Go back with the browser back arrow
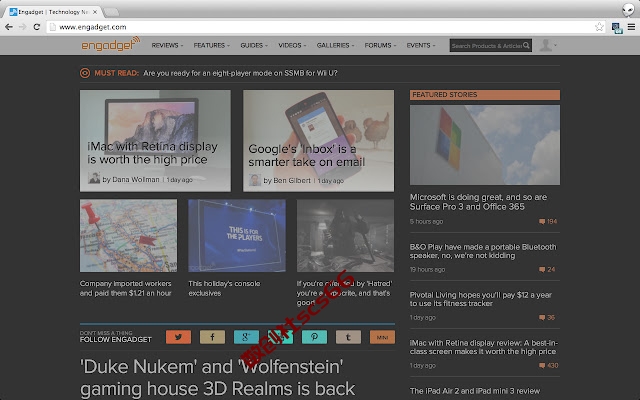 [x=9, y=27]
